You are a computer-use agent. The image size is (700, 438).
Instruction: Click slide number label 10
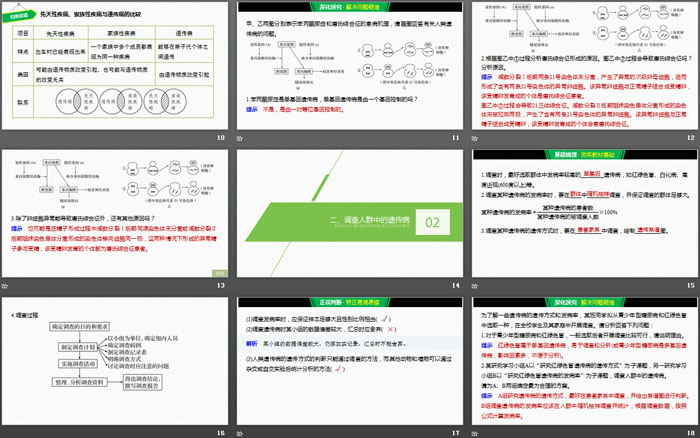[221, 138]
